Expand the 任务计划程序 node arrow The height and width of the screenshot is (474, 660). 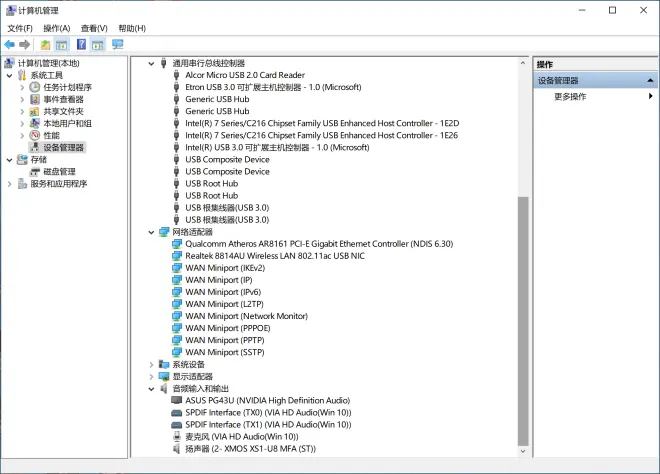tap(22, 88)
